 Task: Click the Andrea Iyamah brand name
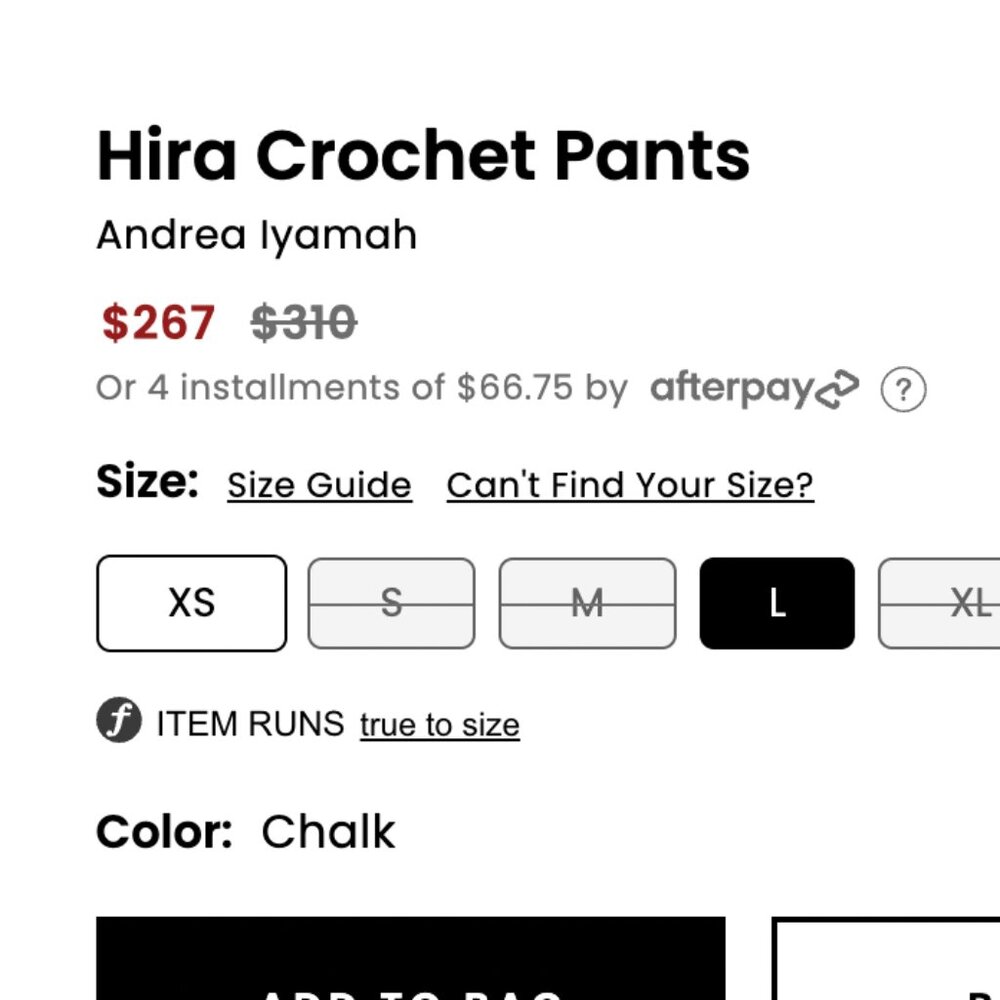pyautogui.click(x=256, y=234)
